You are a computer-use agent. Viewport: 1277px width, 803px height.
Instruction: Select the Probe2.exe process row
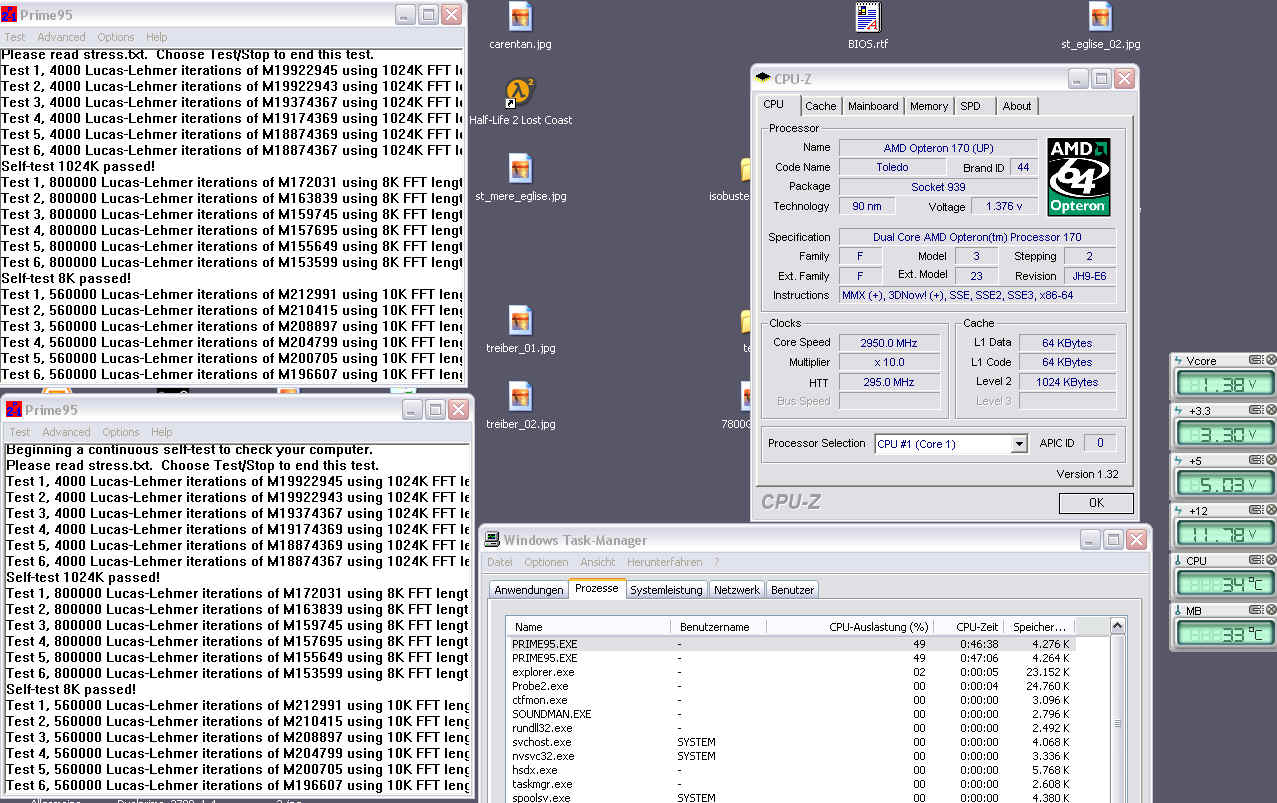(791, 686)
